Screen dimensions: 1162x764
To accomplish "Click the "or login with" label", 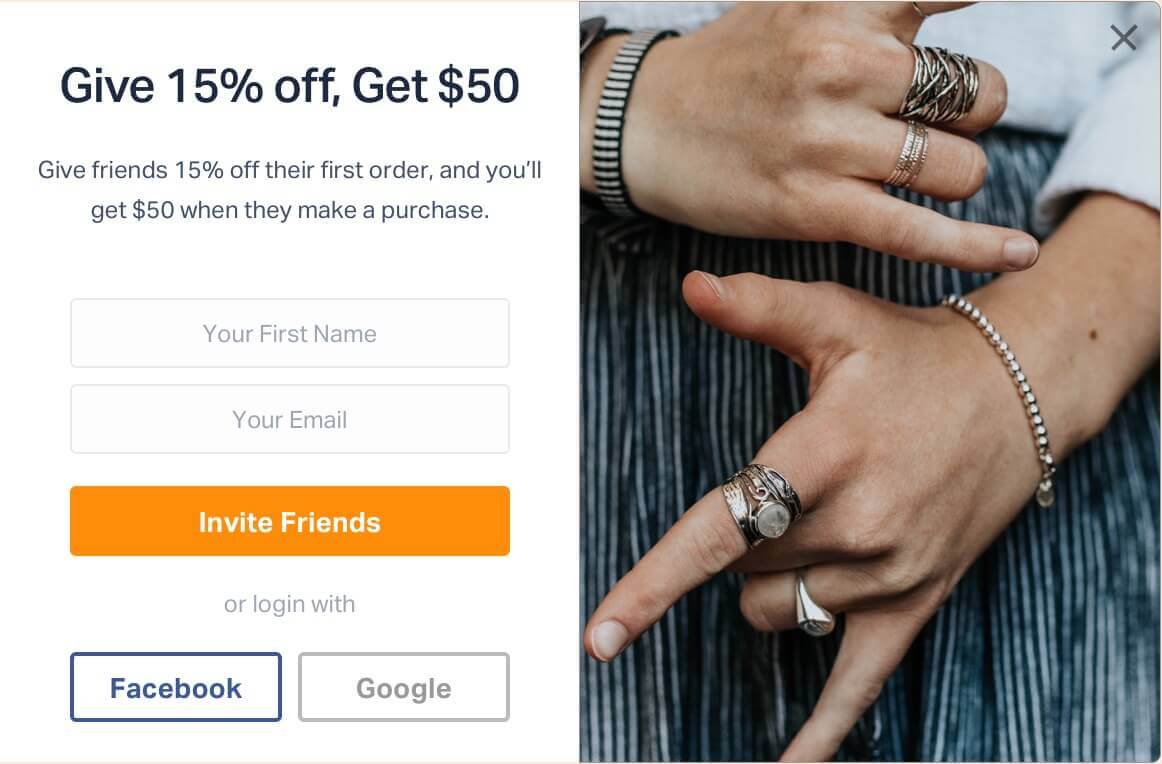I will pos(289,604).
